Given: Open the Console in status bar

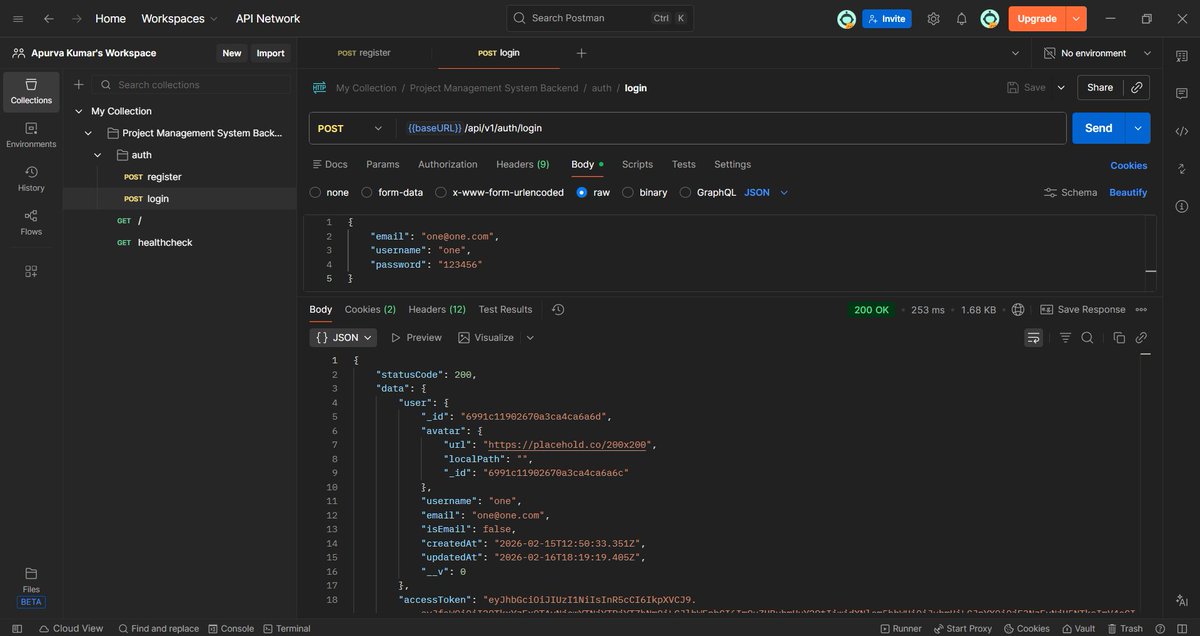Looking at the screenshot, I should pyautogui.click(x=231, y=628).
